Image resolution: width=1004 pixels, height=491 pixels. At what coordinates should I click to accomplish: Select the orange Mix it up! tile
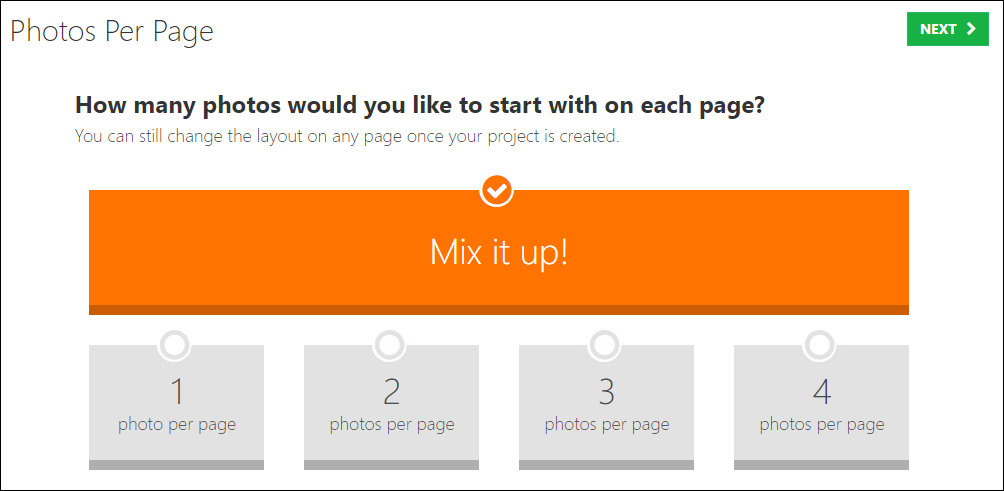point(499,252)
